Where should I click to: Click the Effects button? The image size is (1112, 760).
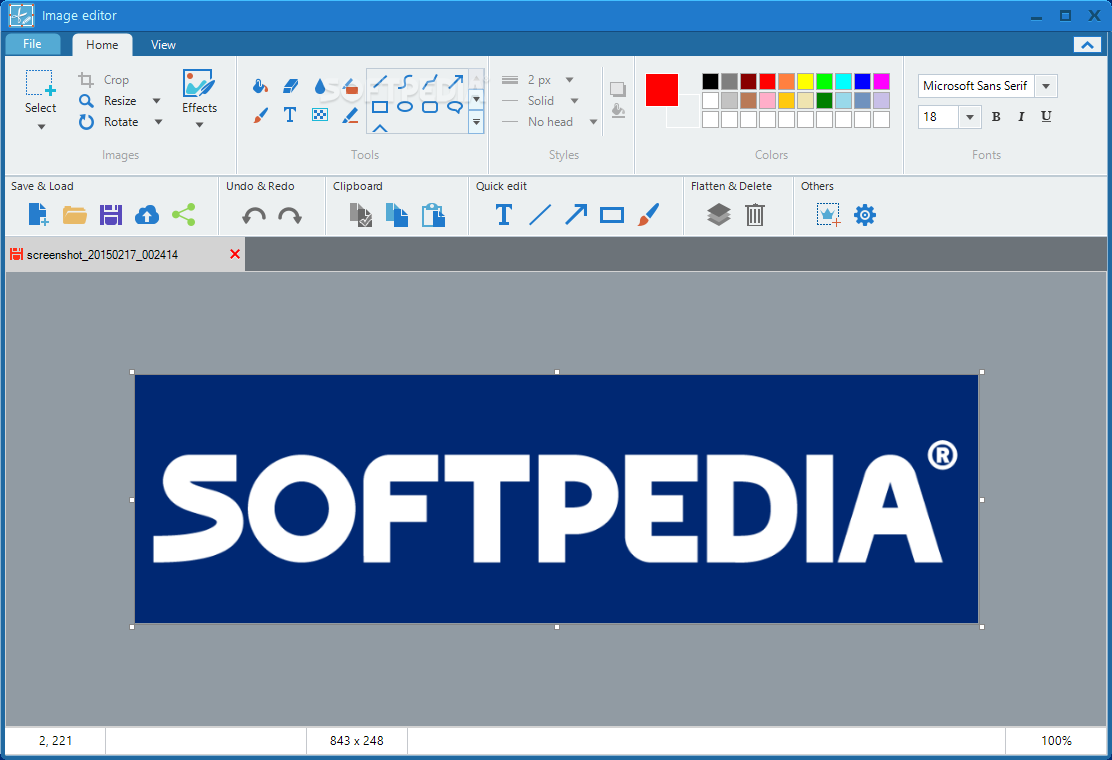199,91
